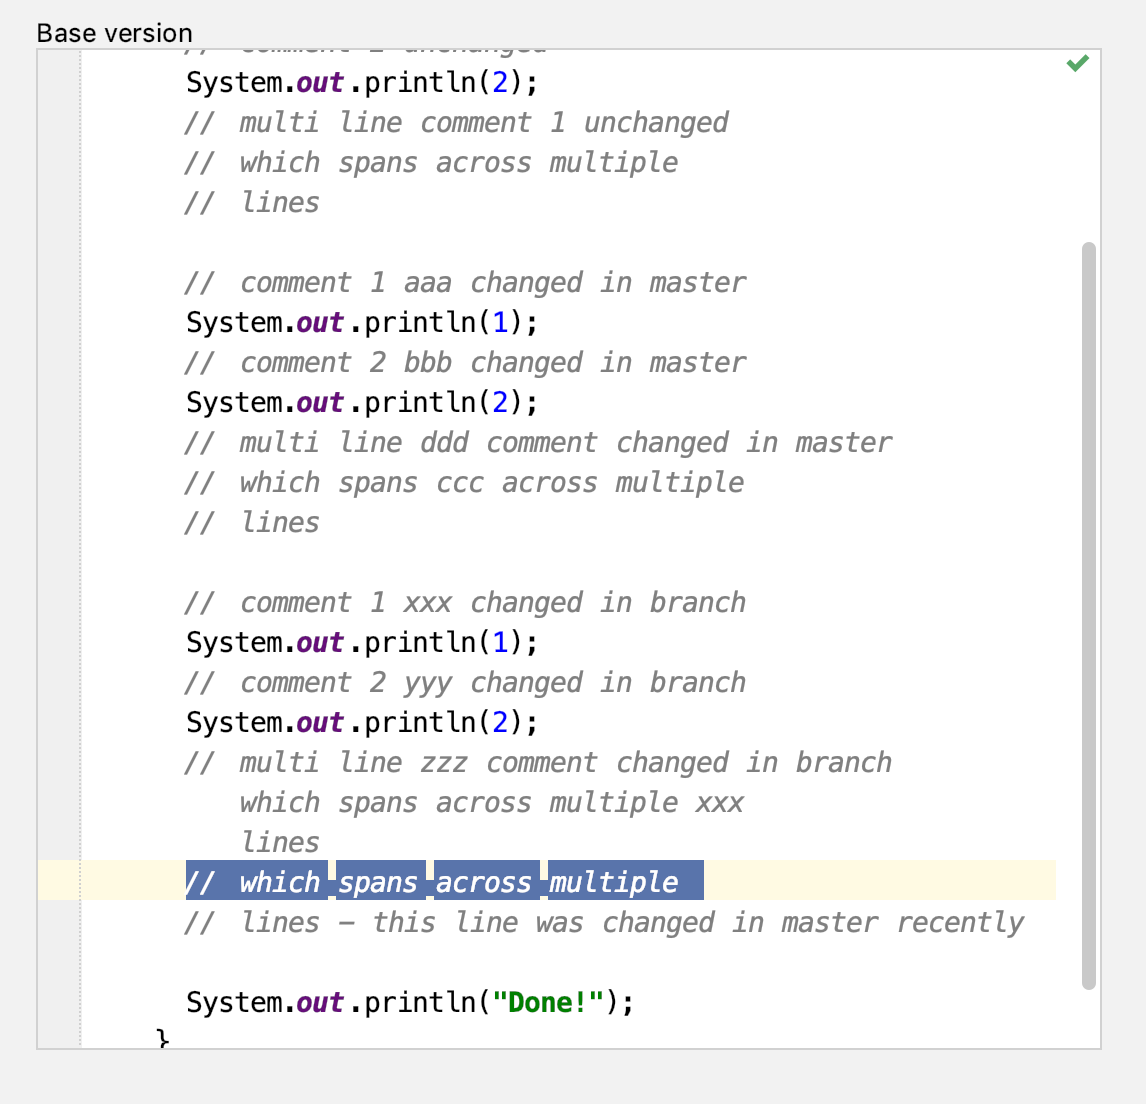The width and height of the screenshot is (1146, 1104).
Task: Click the vertical scrollbar thumb
Action: (1088, 615)
